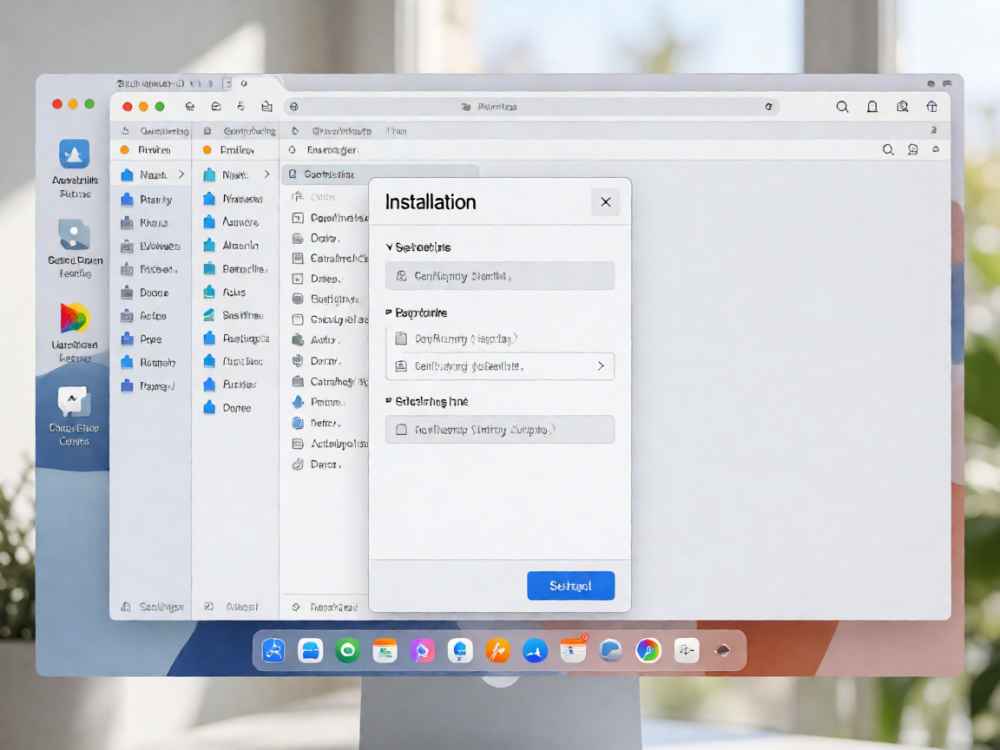
Task: Close the Installation dialog with its X
Action: pyautogui.click(x=605, y=202)
